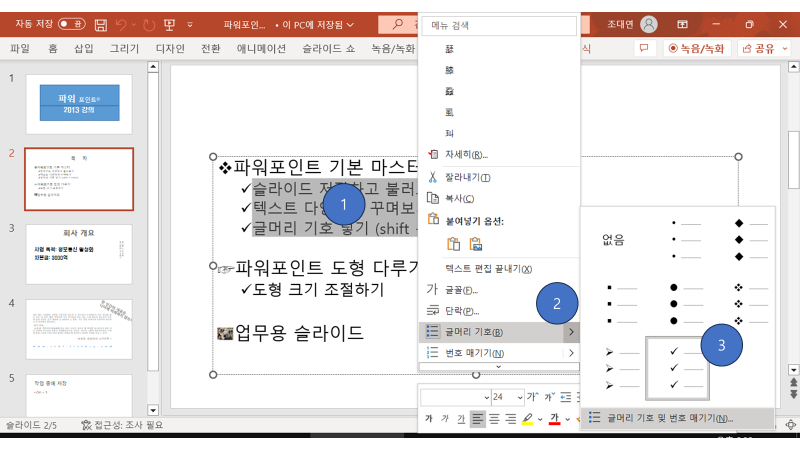The height and width of the screenshot is (450, 800).
Task: Switch to the 슬라이드 쇼 tab
Action: pyautogui.click(x=328, y=48)
